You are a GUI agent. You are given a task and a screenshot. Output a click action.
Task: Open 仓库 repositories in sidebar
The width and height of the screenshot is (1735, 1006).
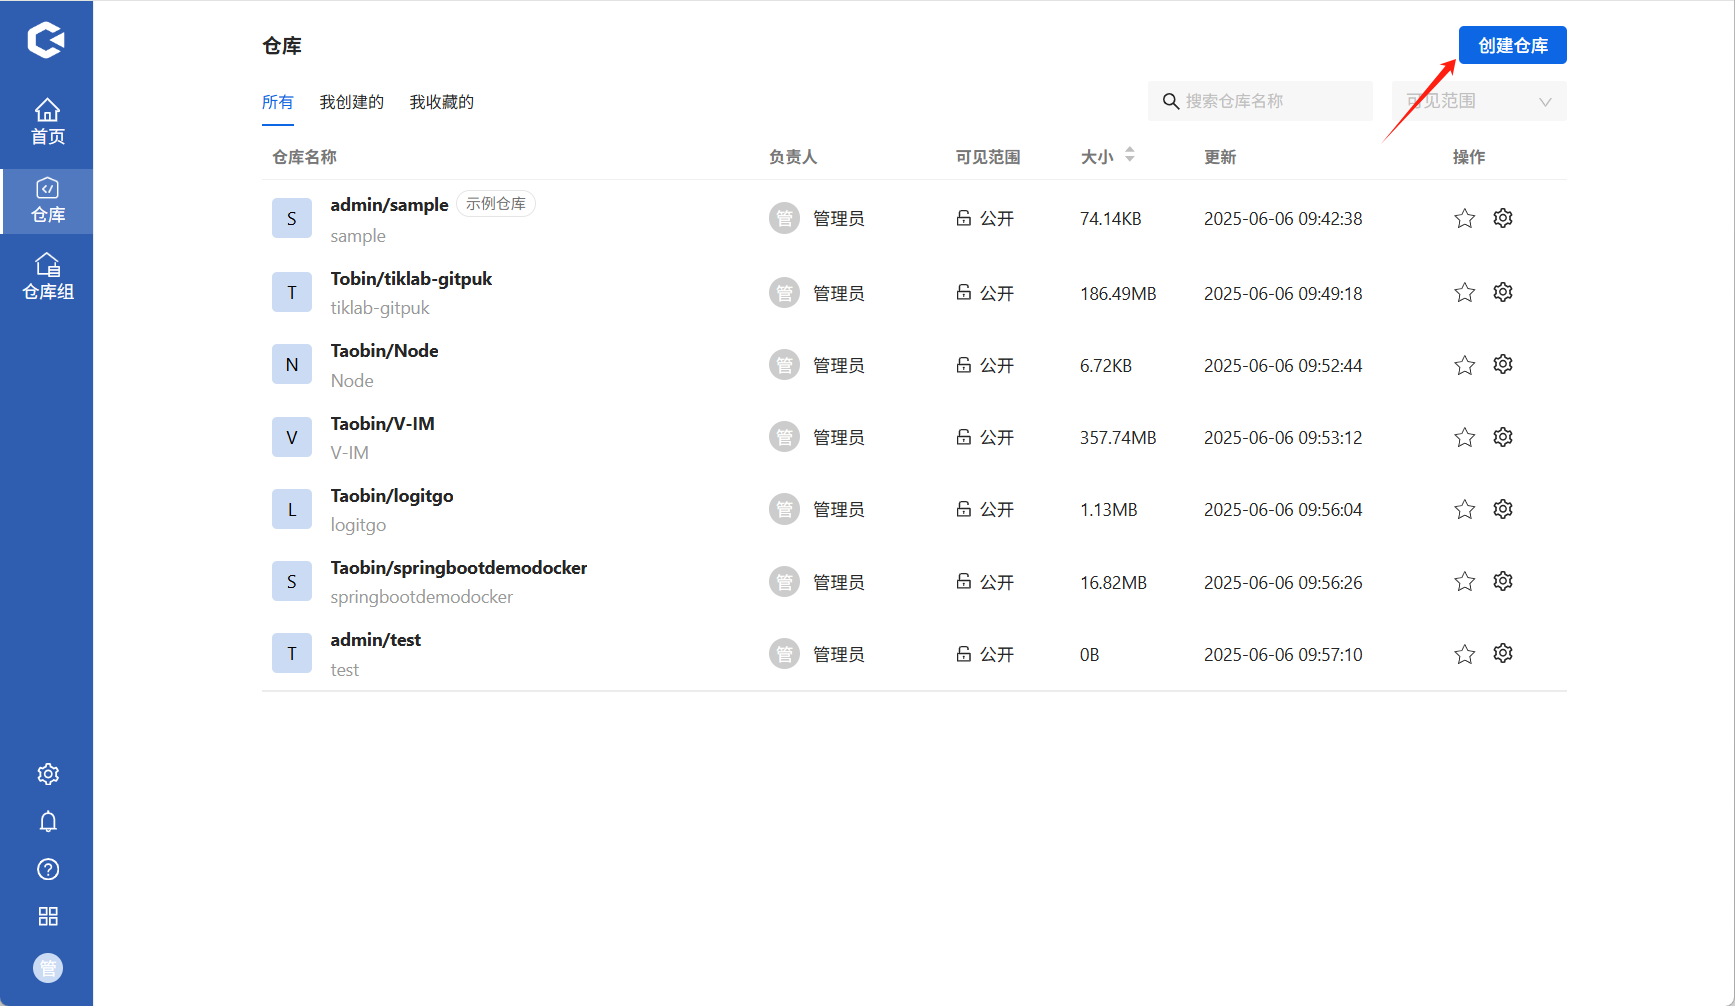[47, 201]
